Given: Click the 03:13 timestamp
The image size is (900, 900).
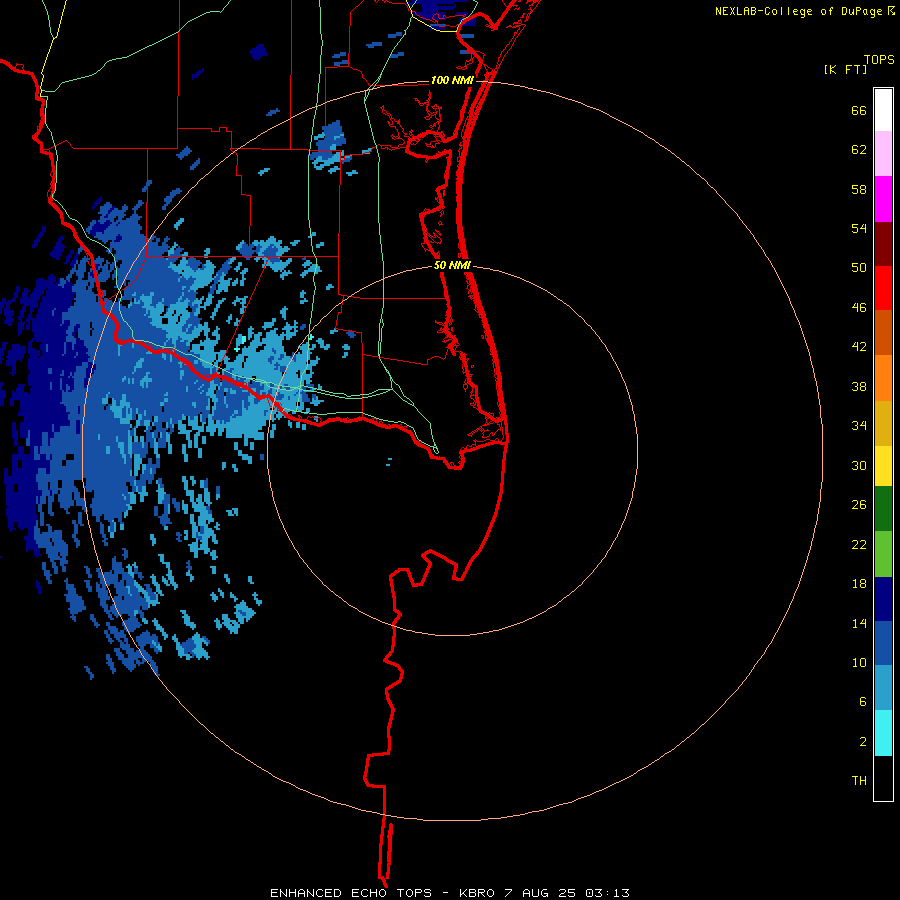Looking at the screenshot, I should 607,893.
